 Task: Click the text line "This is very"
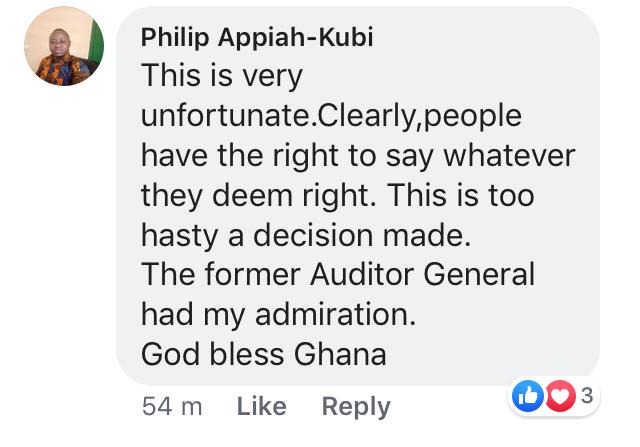click(x=222, y=75)
